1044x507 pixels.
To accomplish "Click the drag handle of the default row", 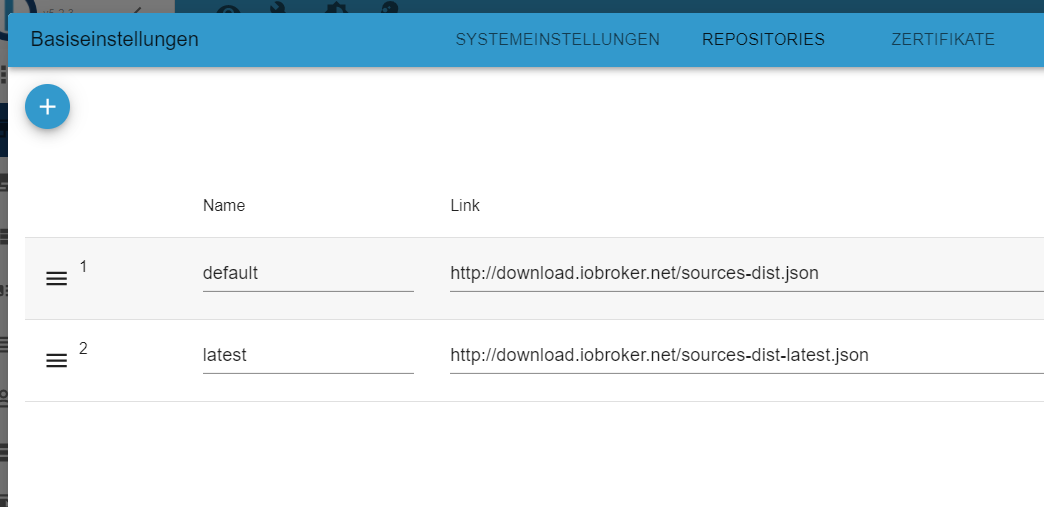I will [57, 279].
